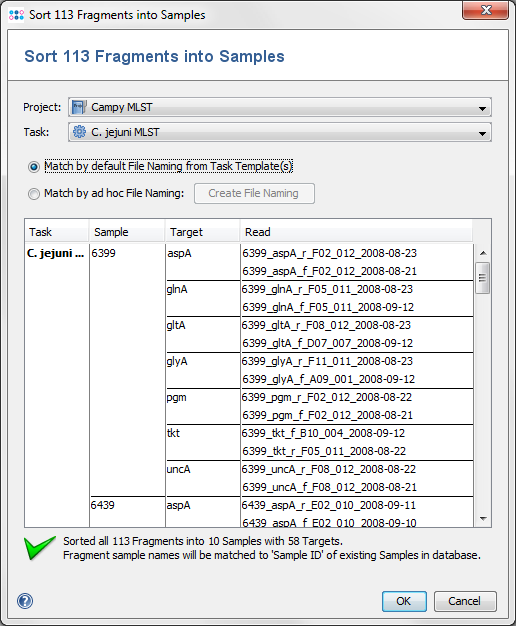
Task: Select read 6399_glnA_r_F05_011_2008-08-23
Action: (327, 289)
